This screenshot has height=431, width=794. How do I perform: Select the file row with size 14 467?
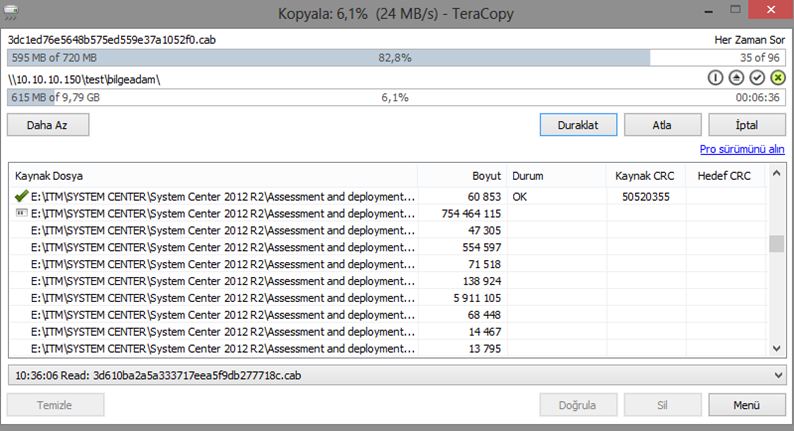[x=387, y=332]
